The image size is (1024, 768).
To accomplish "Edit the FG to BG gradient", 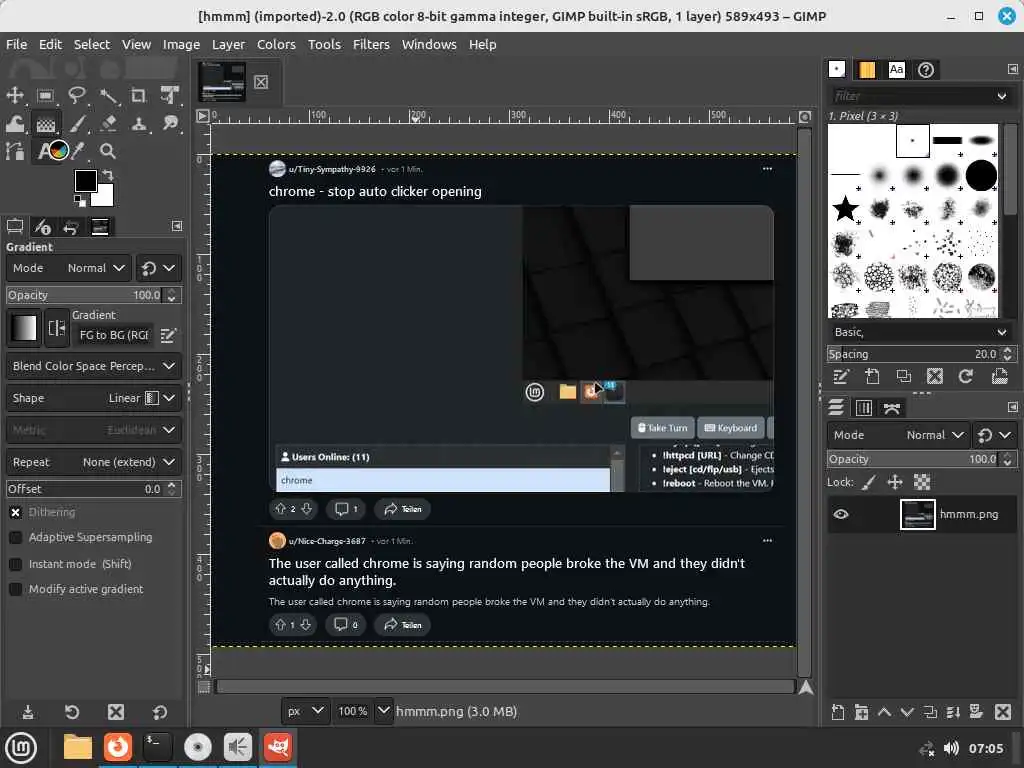I will coord(168,336).
